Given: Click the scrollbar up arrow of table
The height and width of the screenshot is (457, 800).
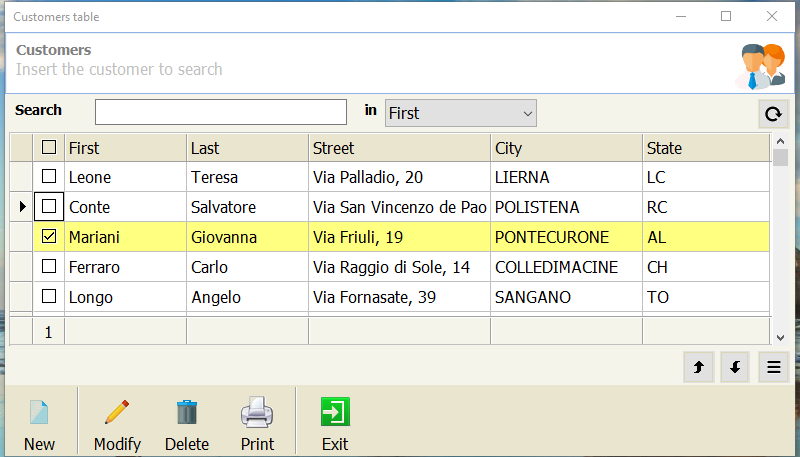Looking at the screenshot, I should point(780,141).
